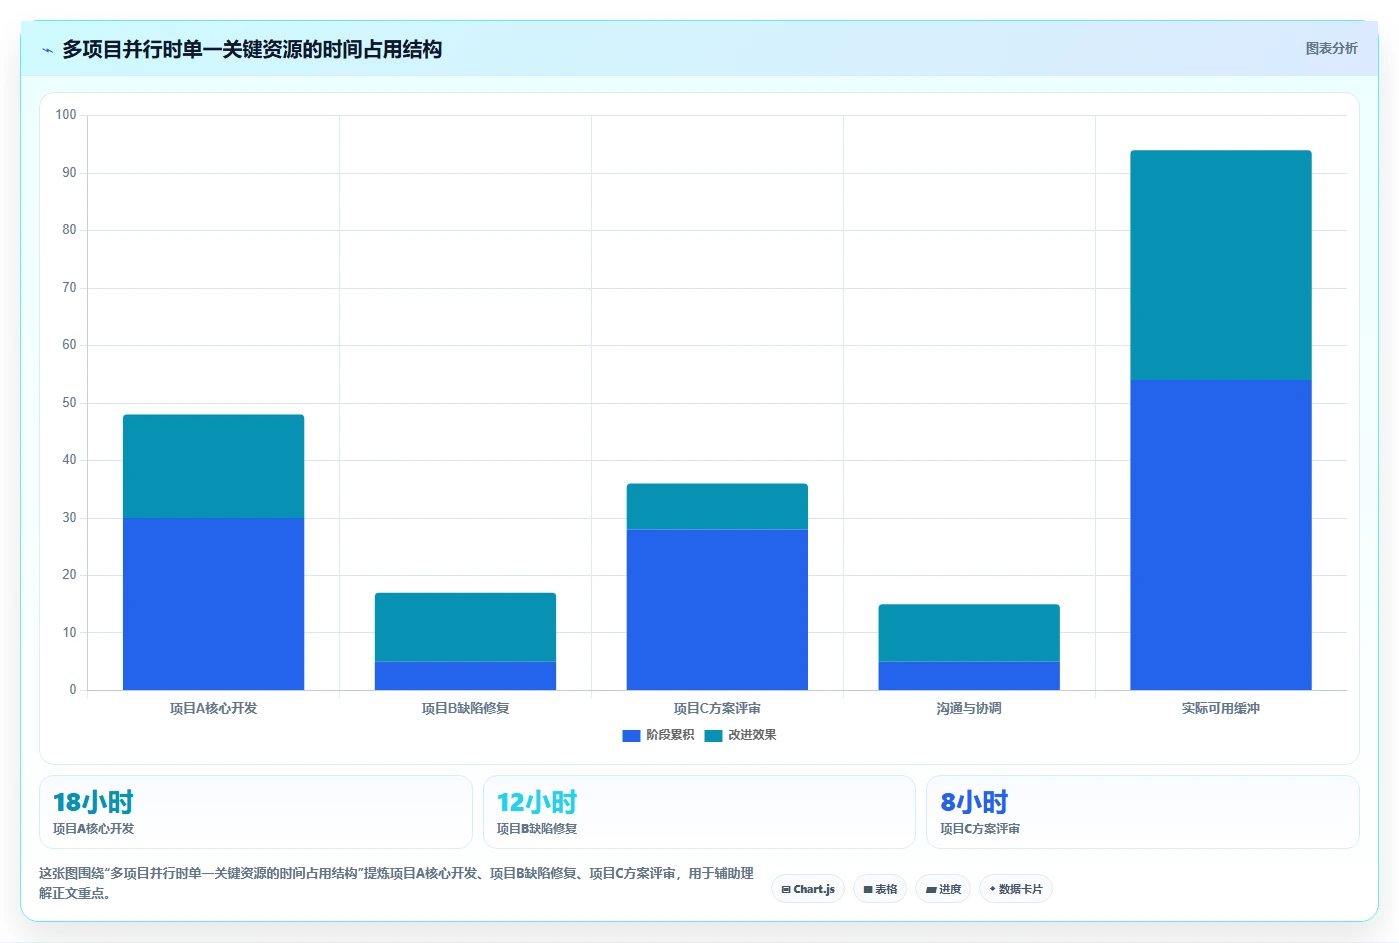Click the 表格 tag chip
Screen dimensions: 1399x943
click(x=880, y=889)
